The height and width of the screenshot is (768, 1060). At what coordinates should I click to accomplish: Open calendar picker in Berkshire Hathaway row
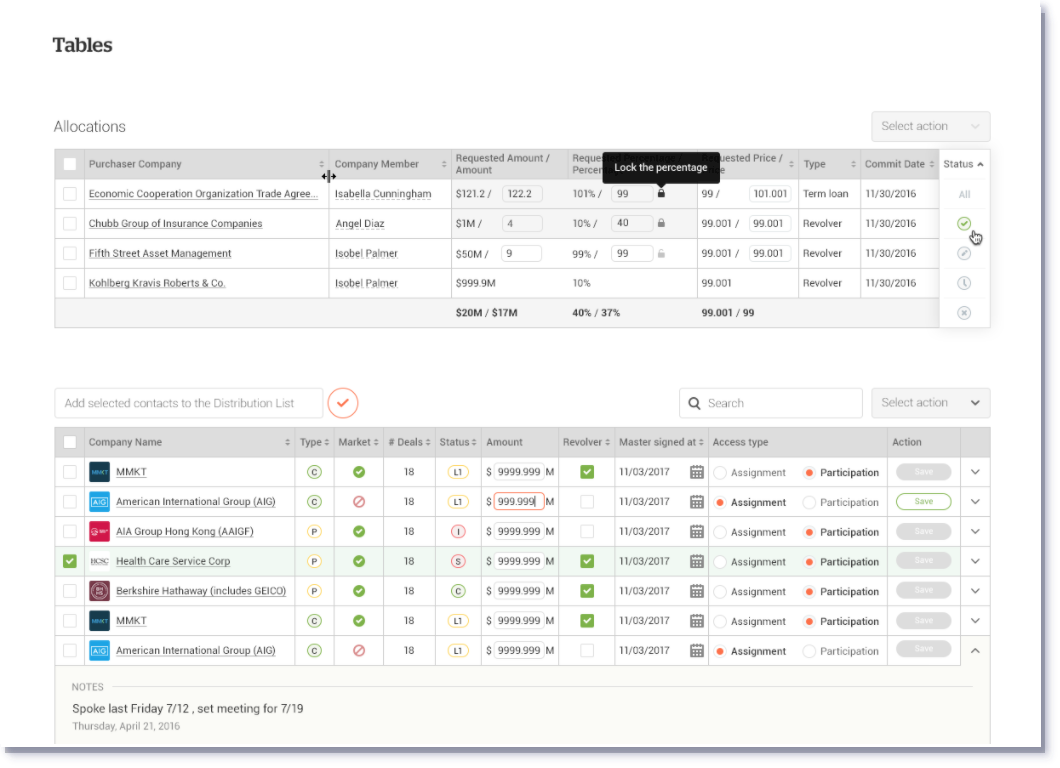(x=697, y=592)
